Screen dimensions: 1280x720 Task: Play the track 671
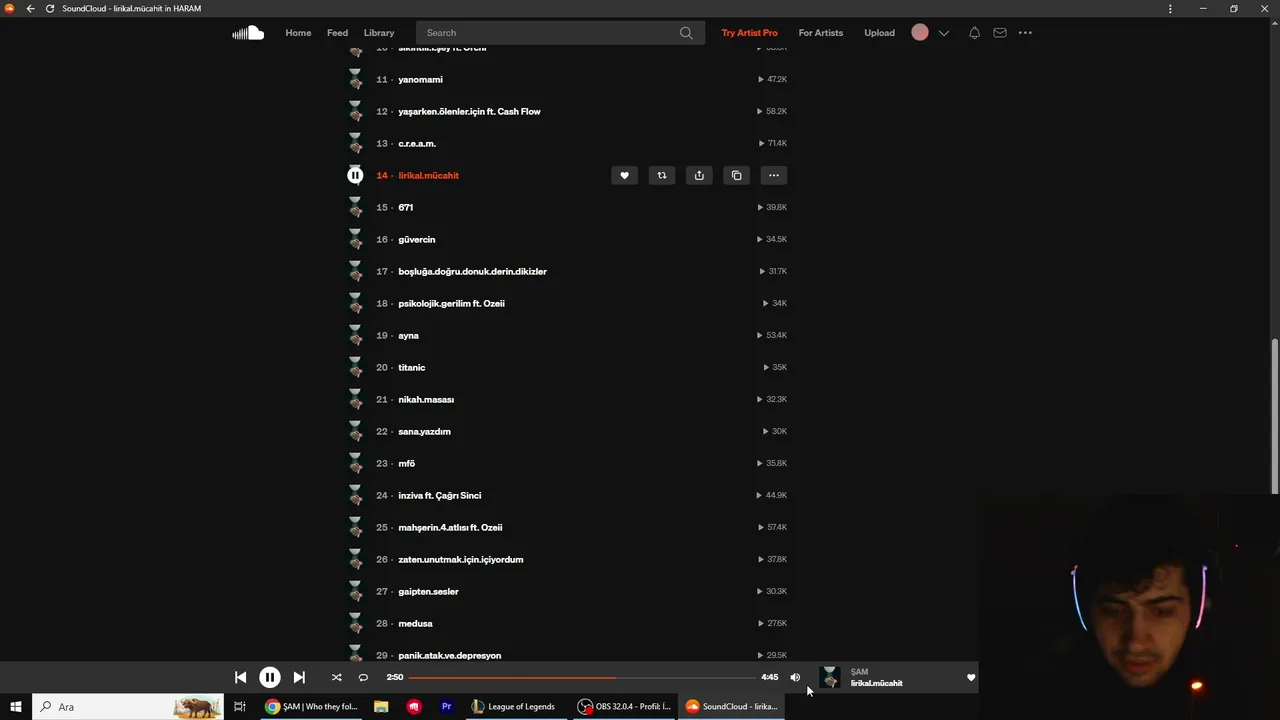point(405,207)
